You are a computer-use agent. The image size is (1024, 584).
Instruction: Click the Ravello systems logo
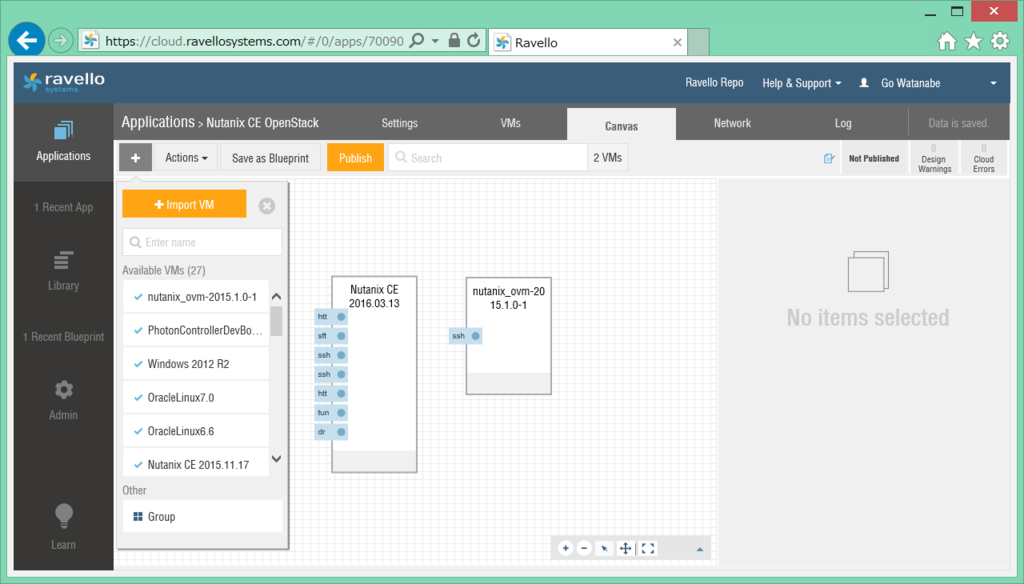[x=63, y=82]
